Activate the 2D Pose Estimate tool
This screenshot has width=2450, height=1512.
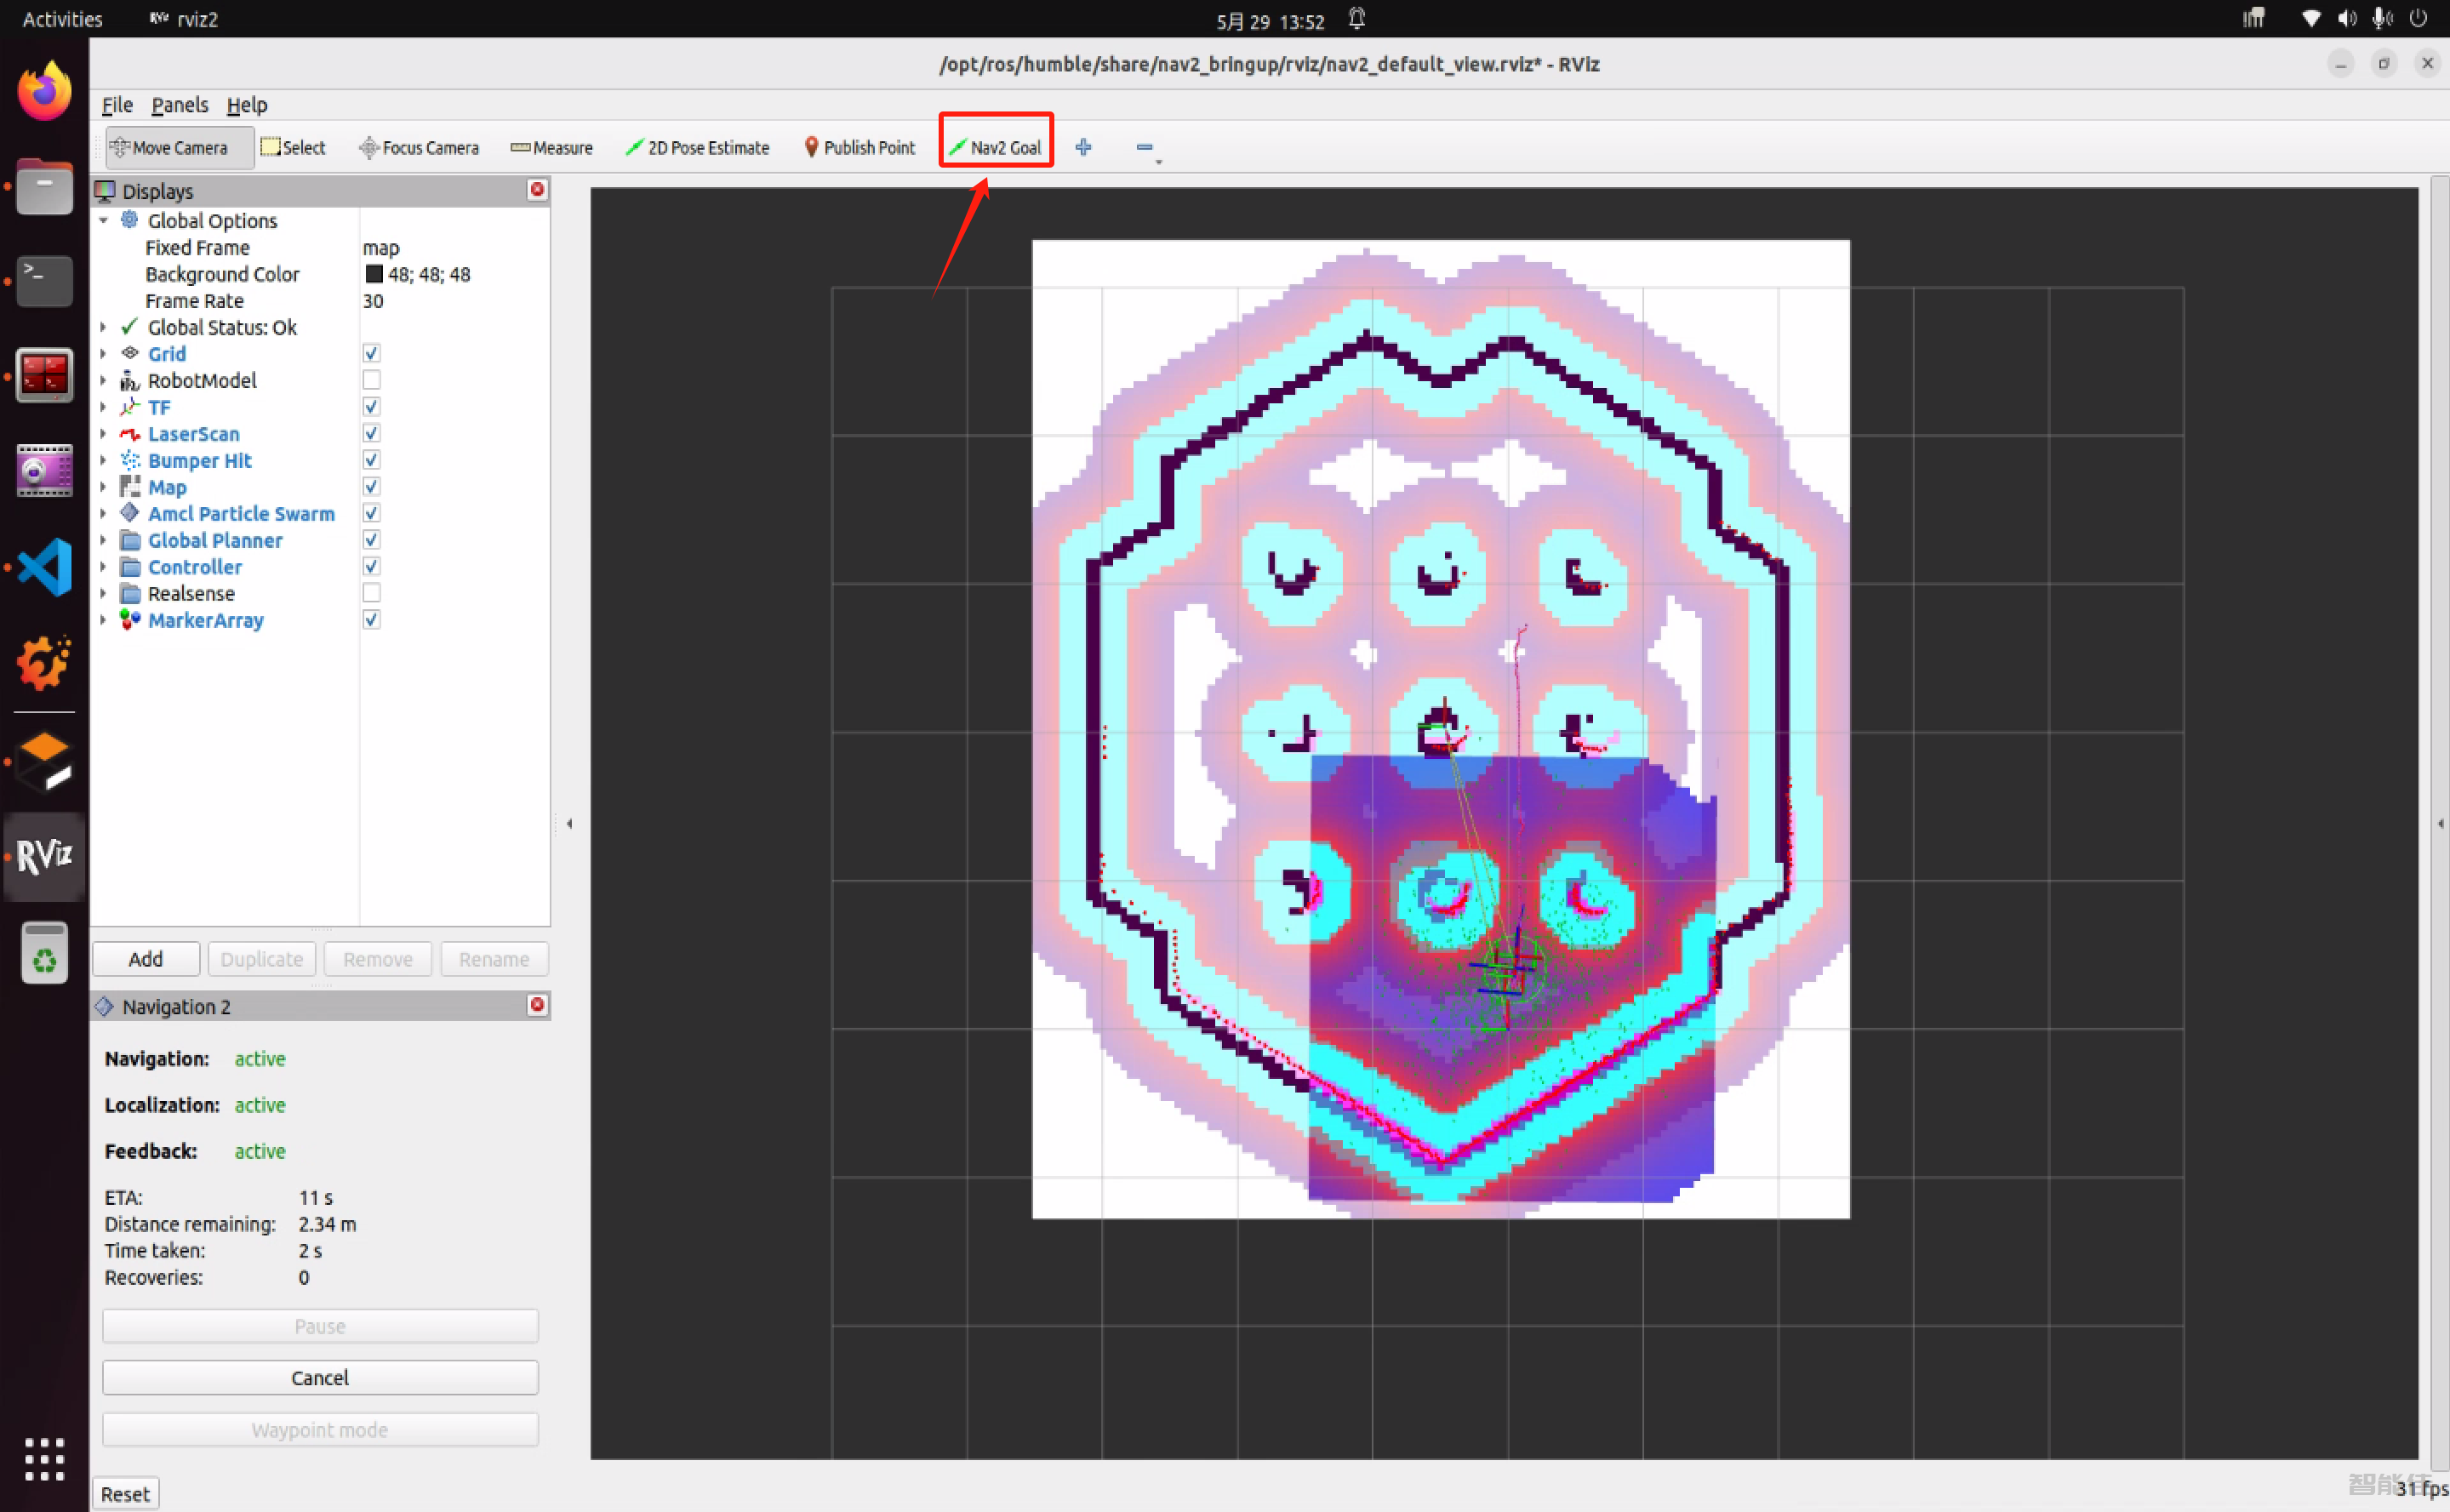[697, 147]
